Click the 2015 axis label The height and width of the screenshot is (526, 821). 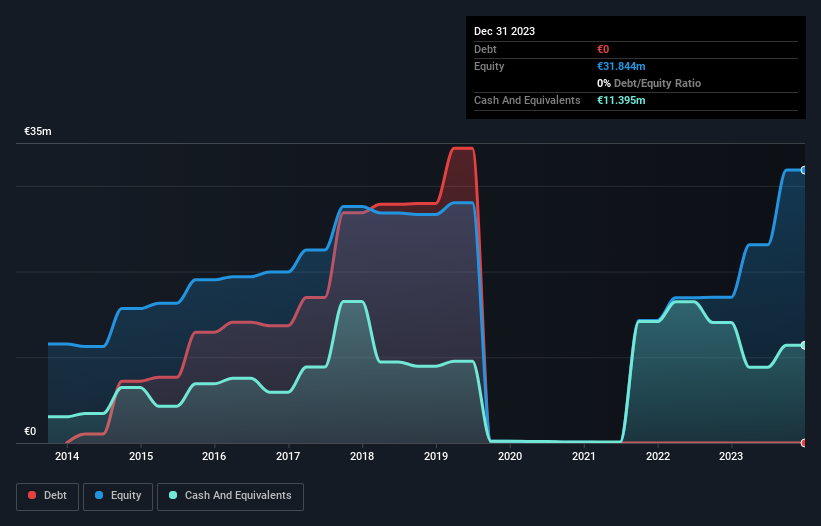coord(141,456)
